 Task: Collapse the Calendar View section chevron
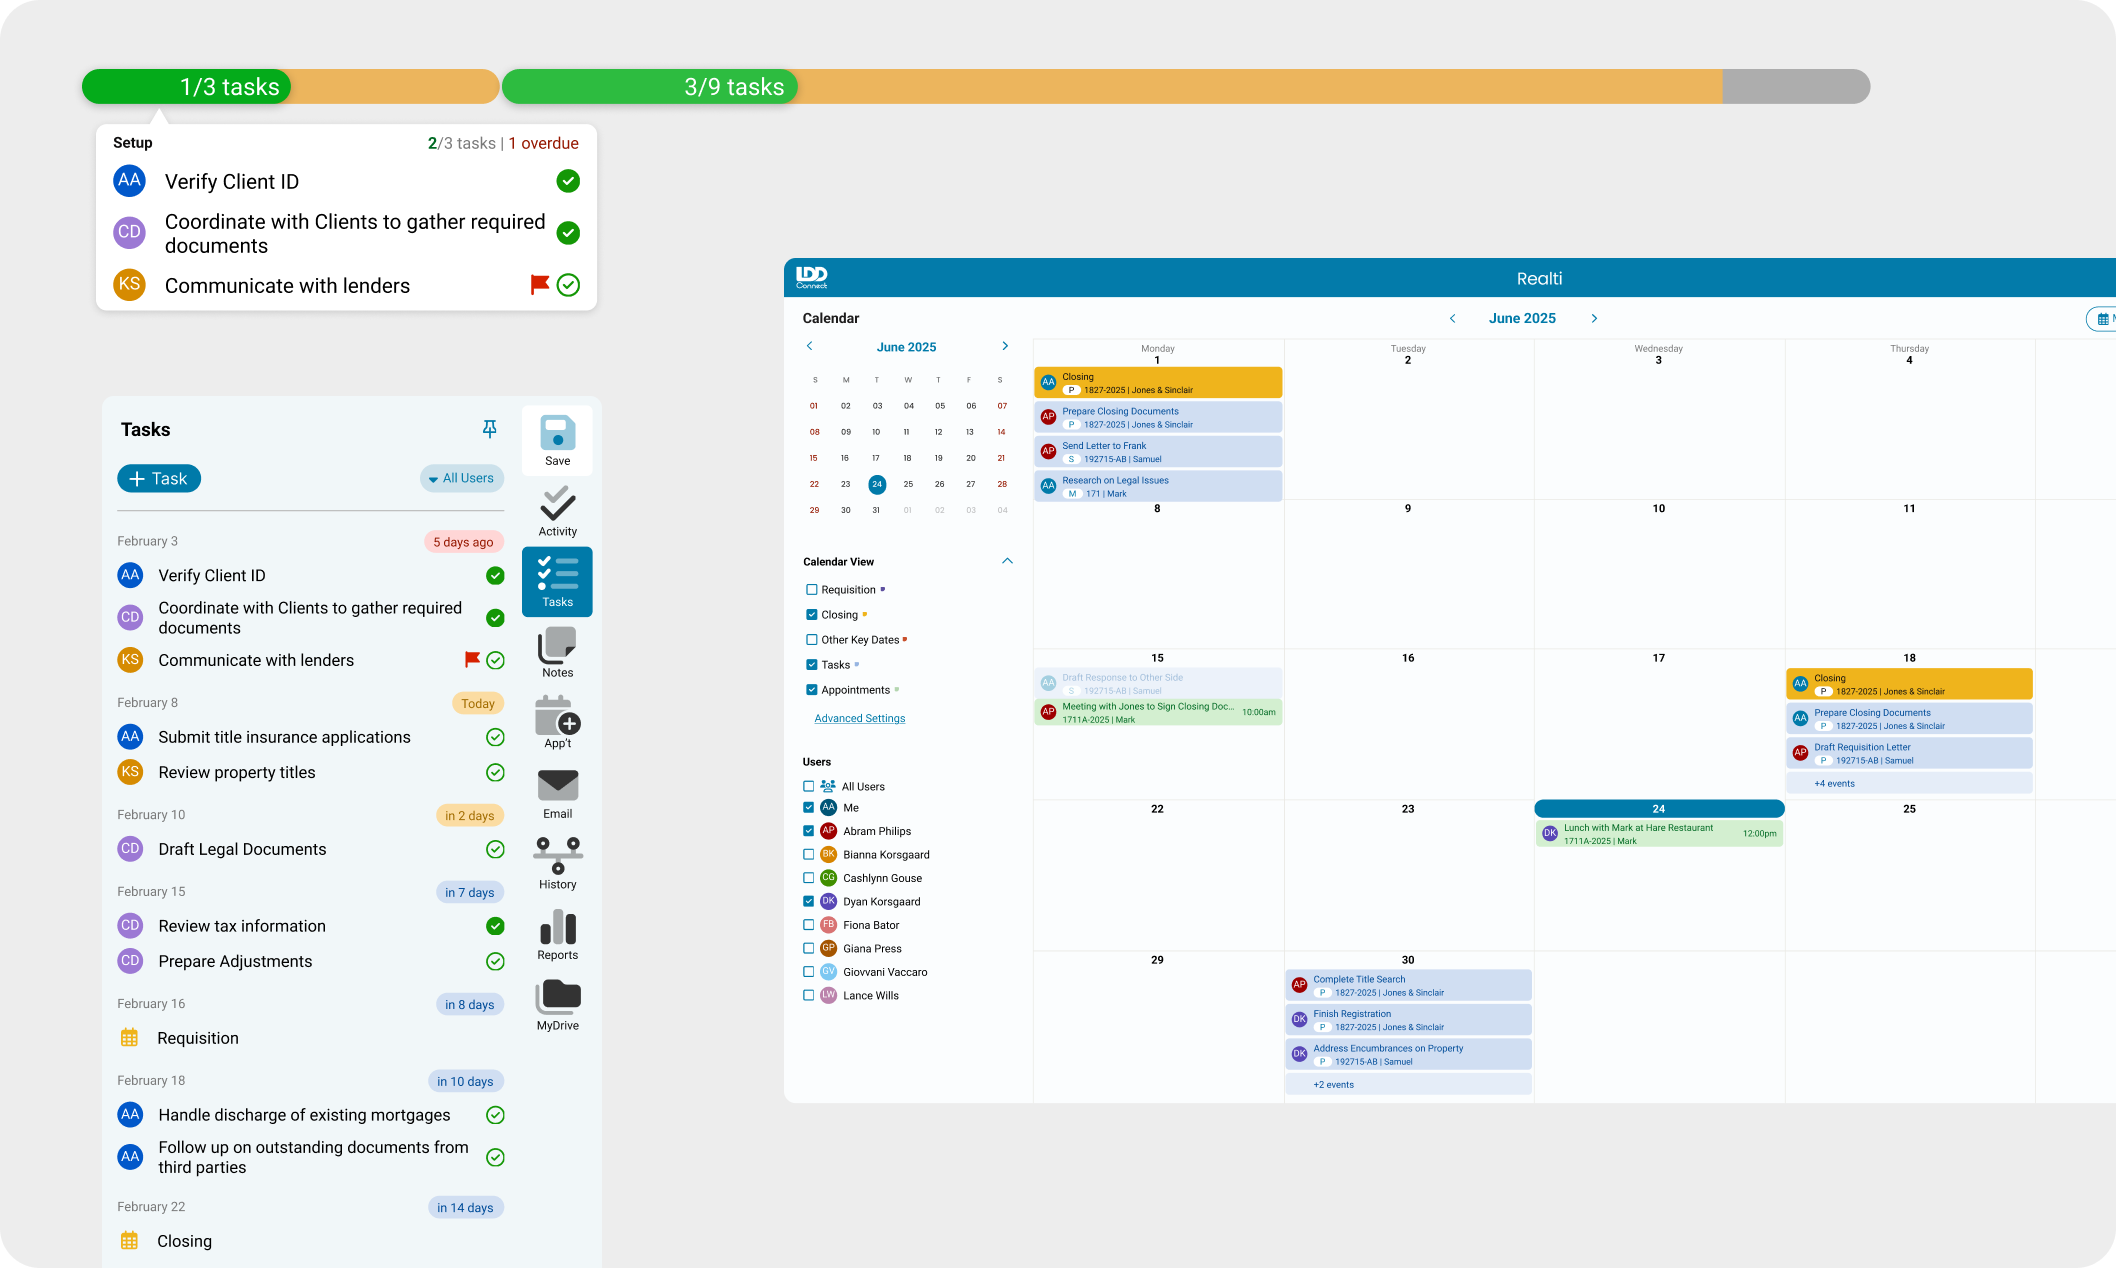click(x=1007, y=561)
